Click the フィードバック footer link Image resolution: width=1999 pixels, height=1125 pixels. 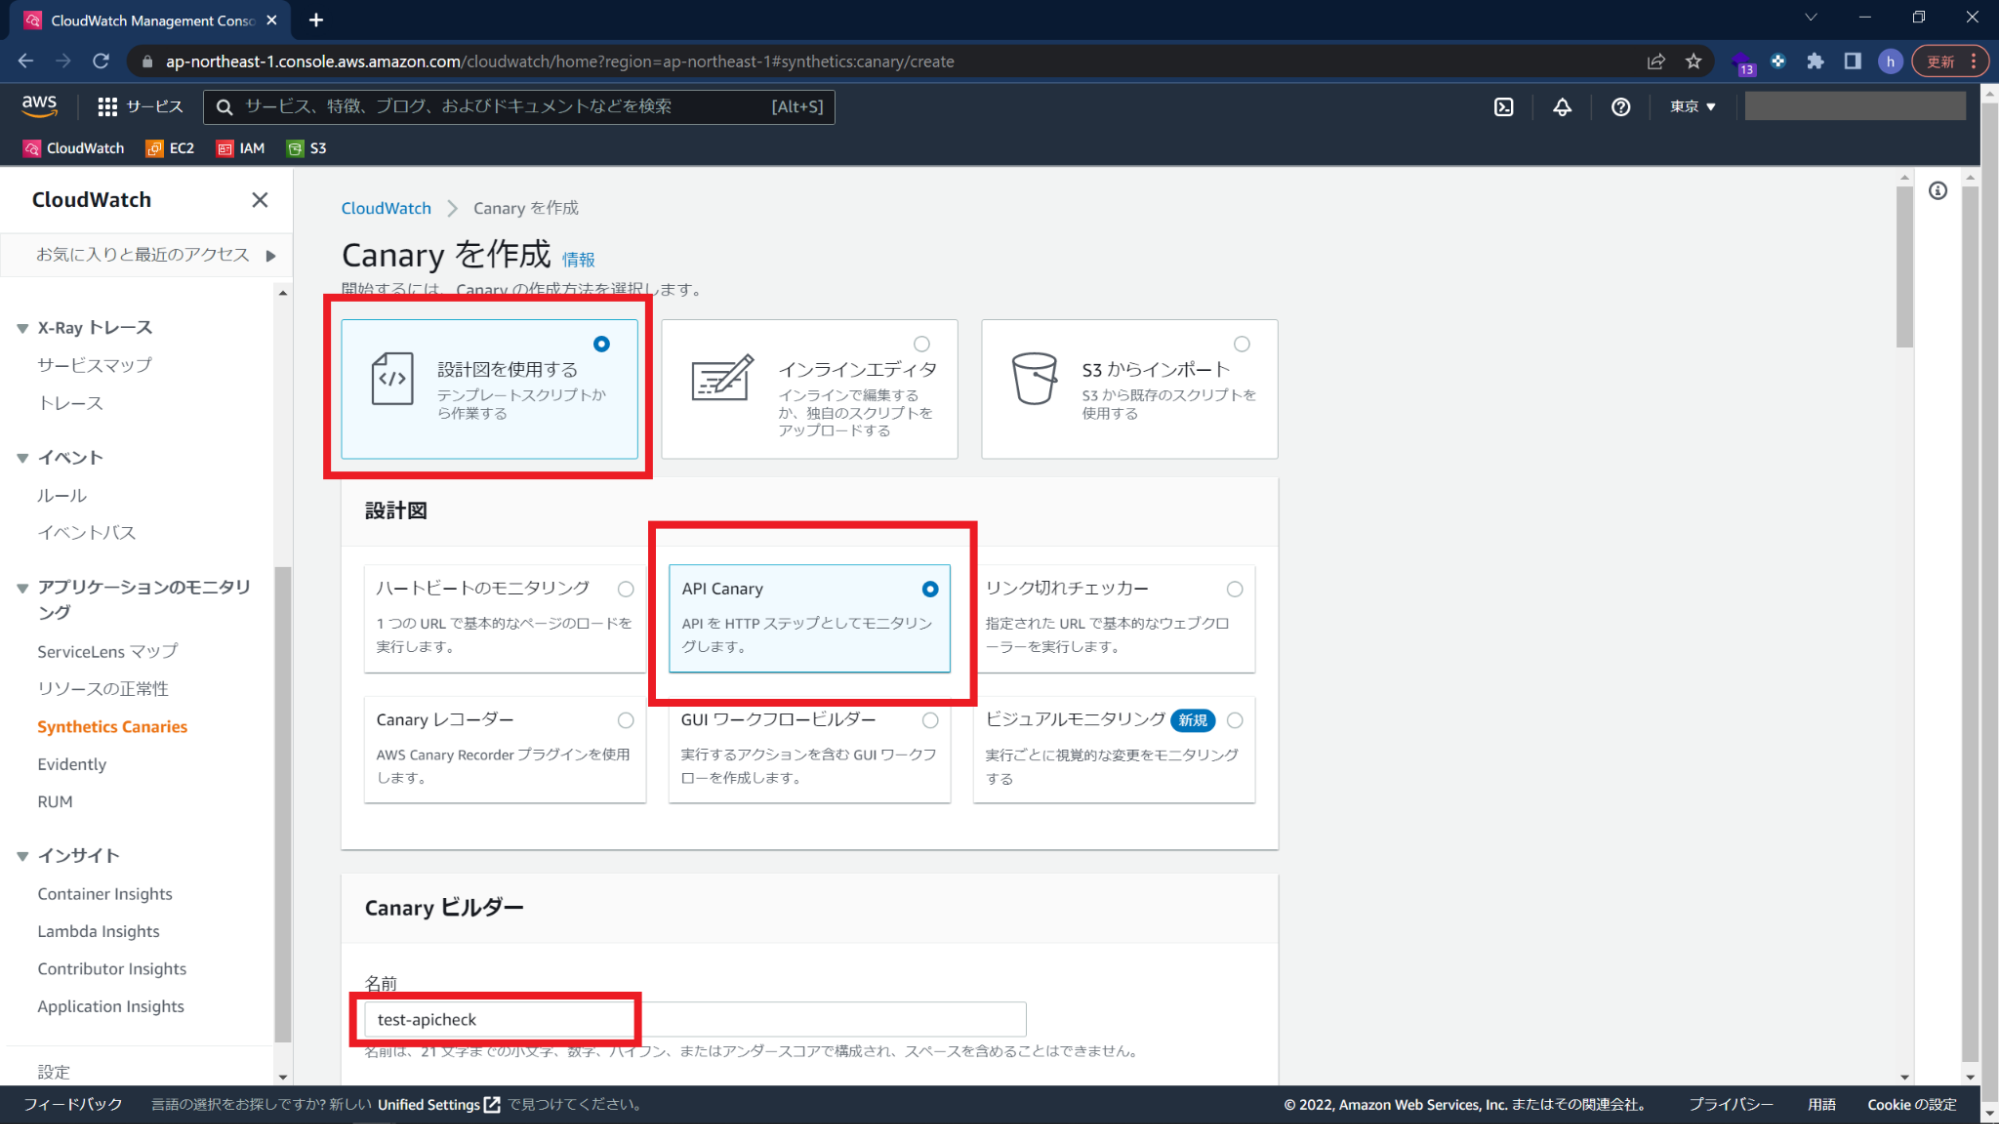[73, 1105]
